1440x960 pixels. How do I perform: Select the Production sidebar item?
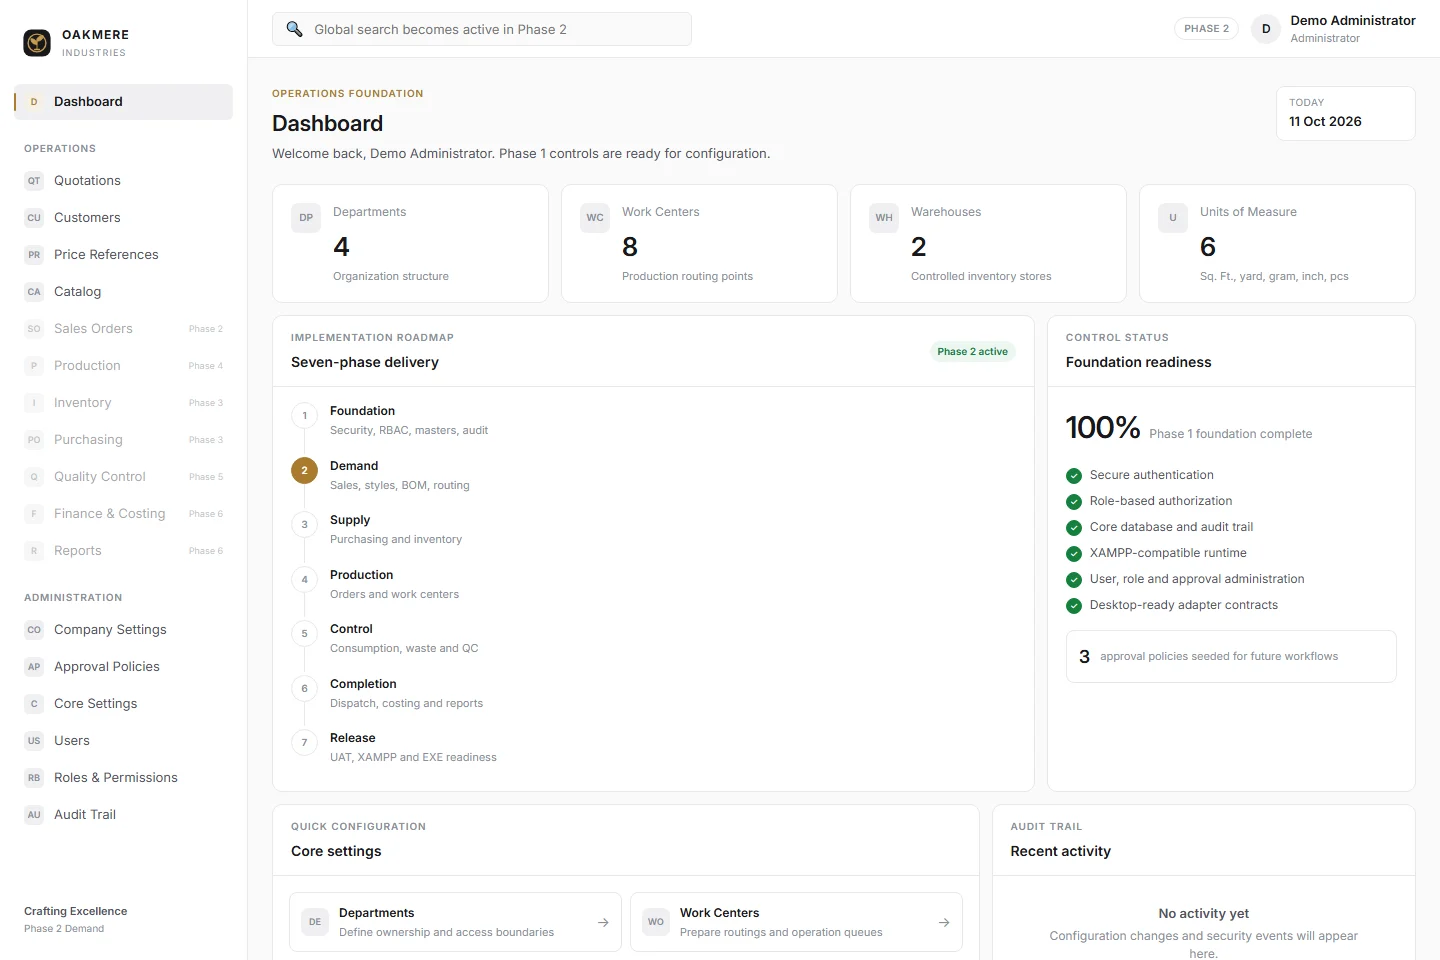point(124,366)
